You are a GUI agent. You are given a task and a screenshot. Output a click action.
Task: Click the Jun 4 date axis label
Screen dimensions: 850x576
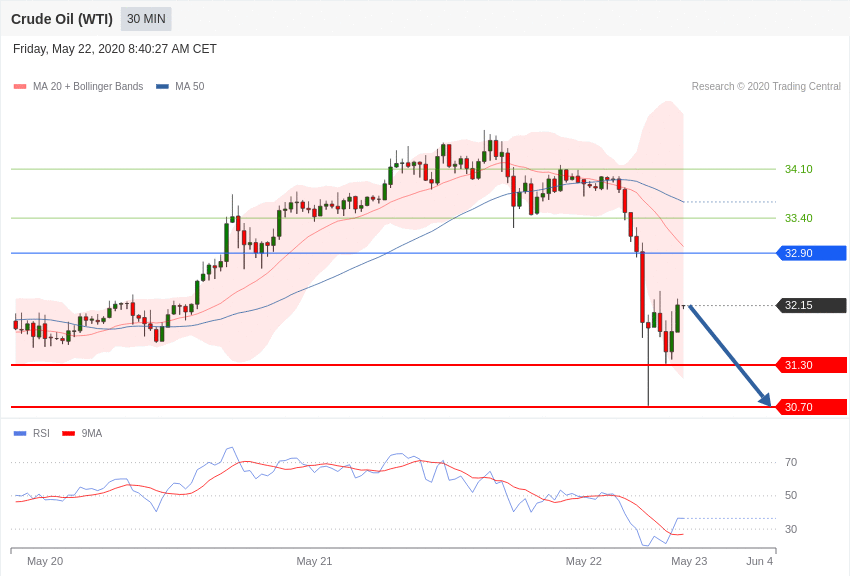759,561
